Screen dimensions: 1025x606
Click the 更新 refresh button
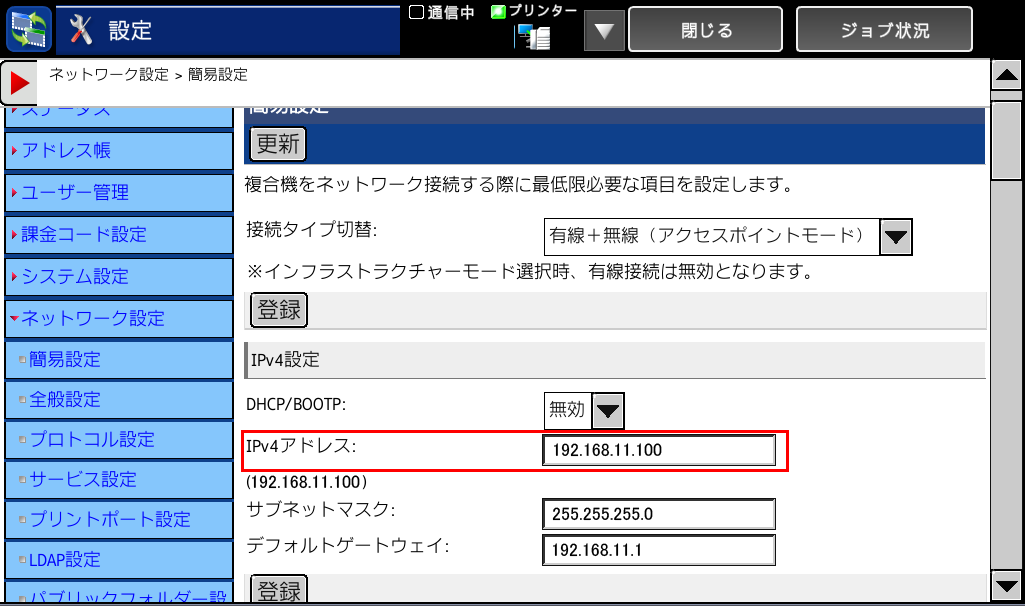pyautogui.click(x=278, y=144)
